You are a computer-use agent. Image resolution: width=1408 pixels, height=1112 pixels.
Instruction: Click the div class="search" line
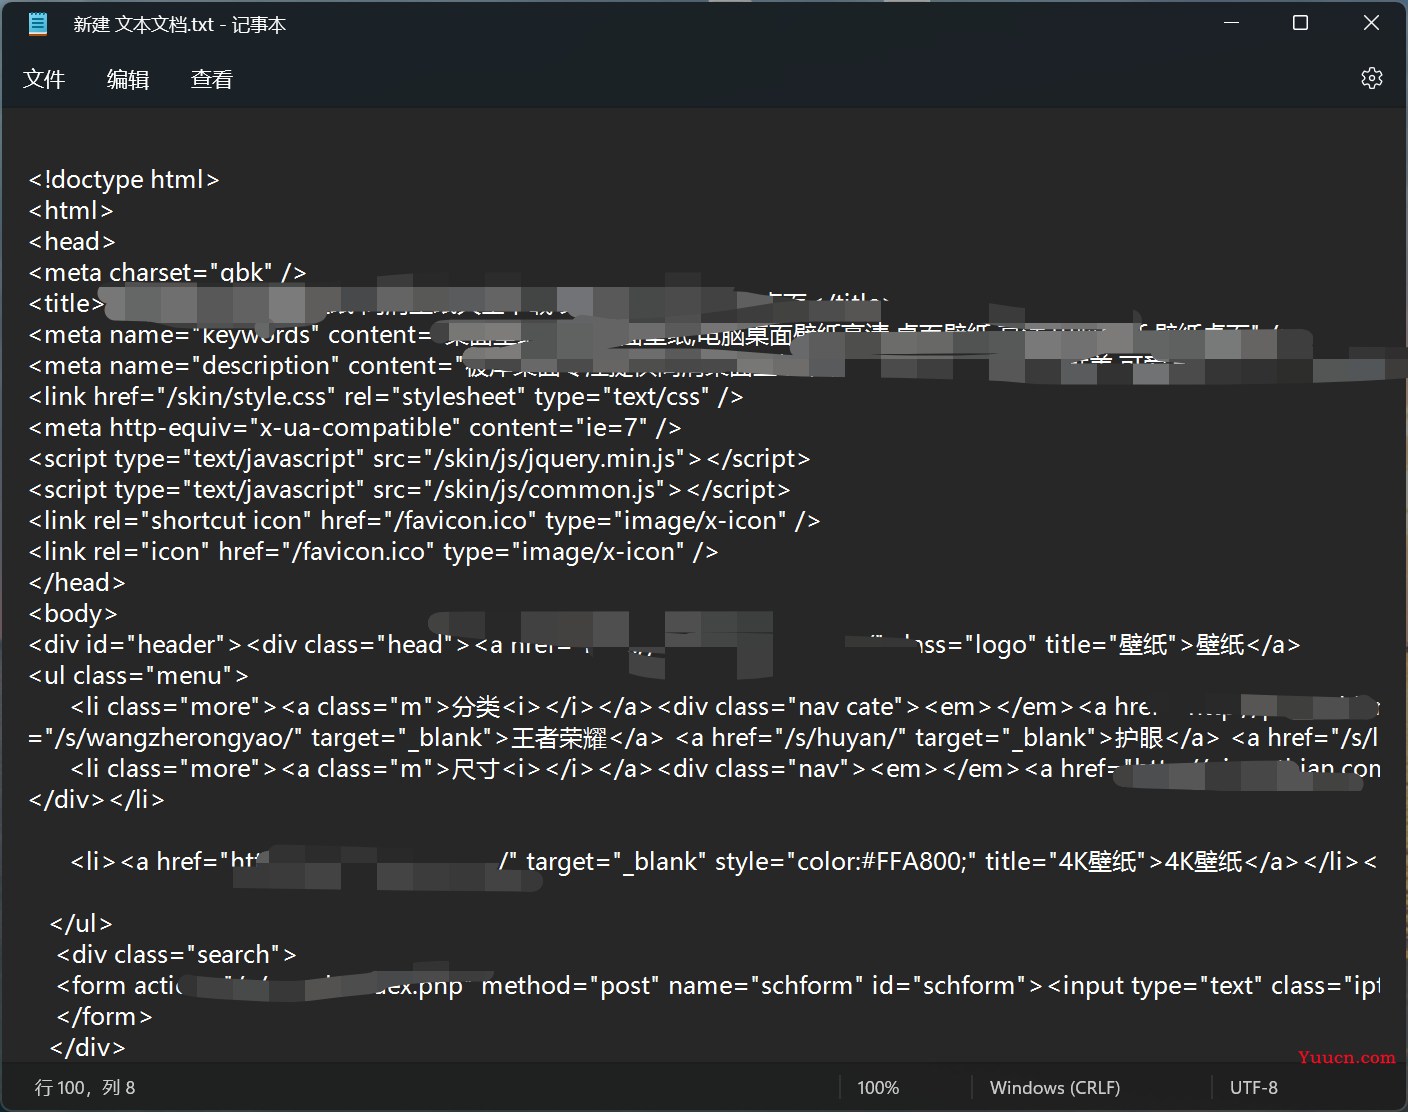(x=176, y=954)
